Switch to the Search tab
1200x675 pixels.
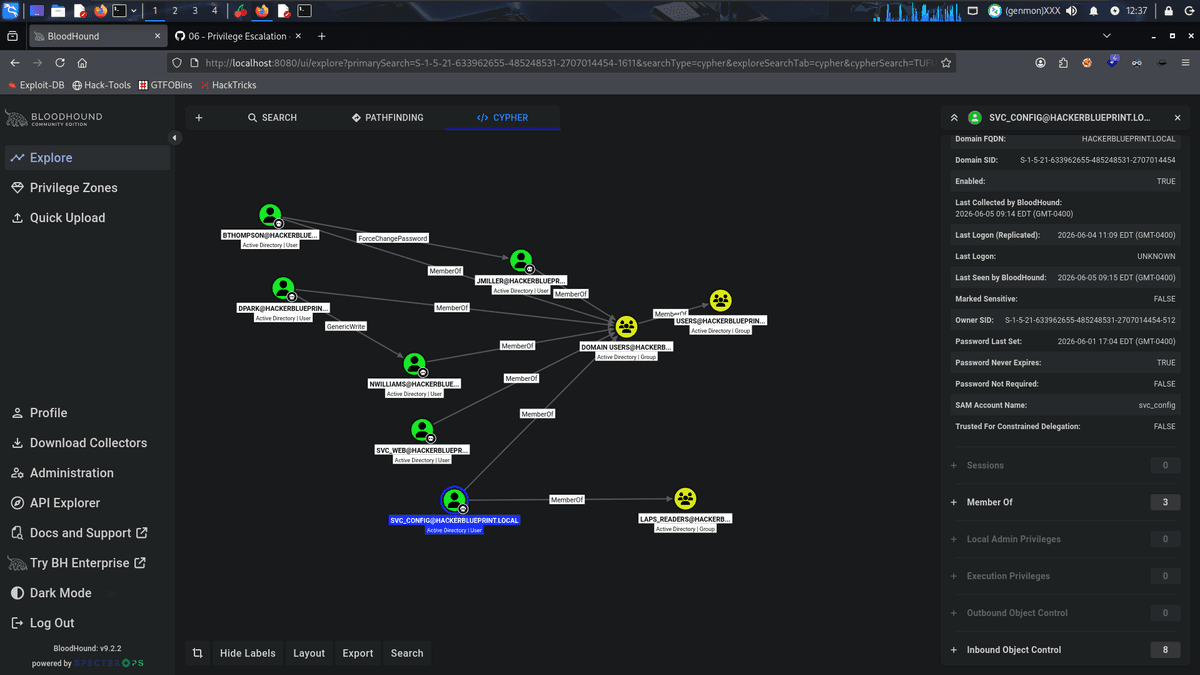tap(272, 118)
